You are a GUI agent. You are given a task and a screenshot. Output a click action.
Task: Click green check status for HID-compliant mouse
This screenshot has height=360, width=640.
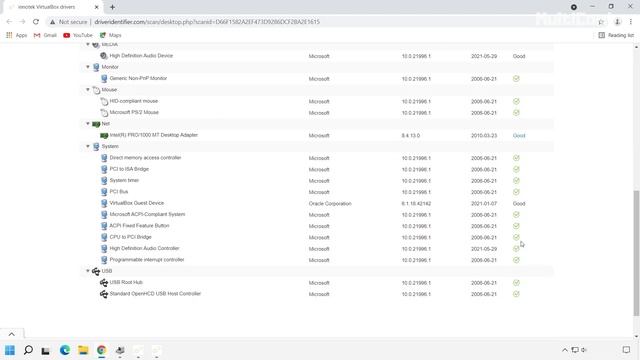[516, 101]
